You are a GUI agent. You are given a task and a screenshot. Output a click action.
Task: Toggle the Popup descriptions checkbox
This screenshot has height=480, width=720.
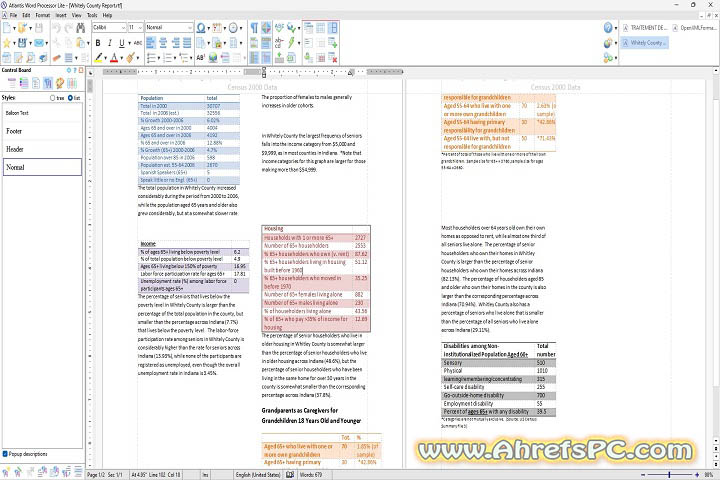point(5,454)
